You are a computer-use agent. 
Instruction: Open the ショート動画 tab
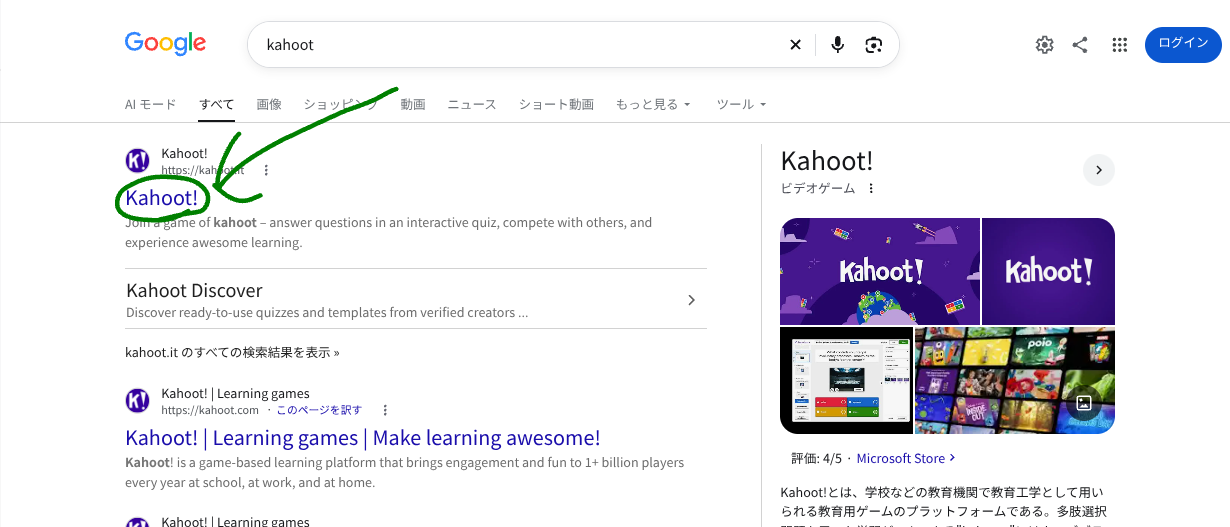click(556, 104)
